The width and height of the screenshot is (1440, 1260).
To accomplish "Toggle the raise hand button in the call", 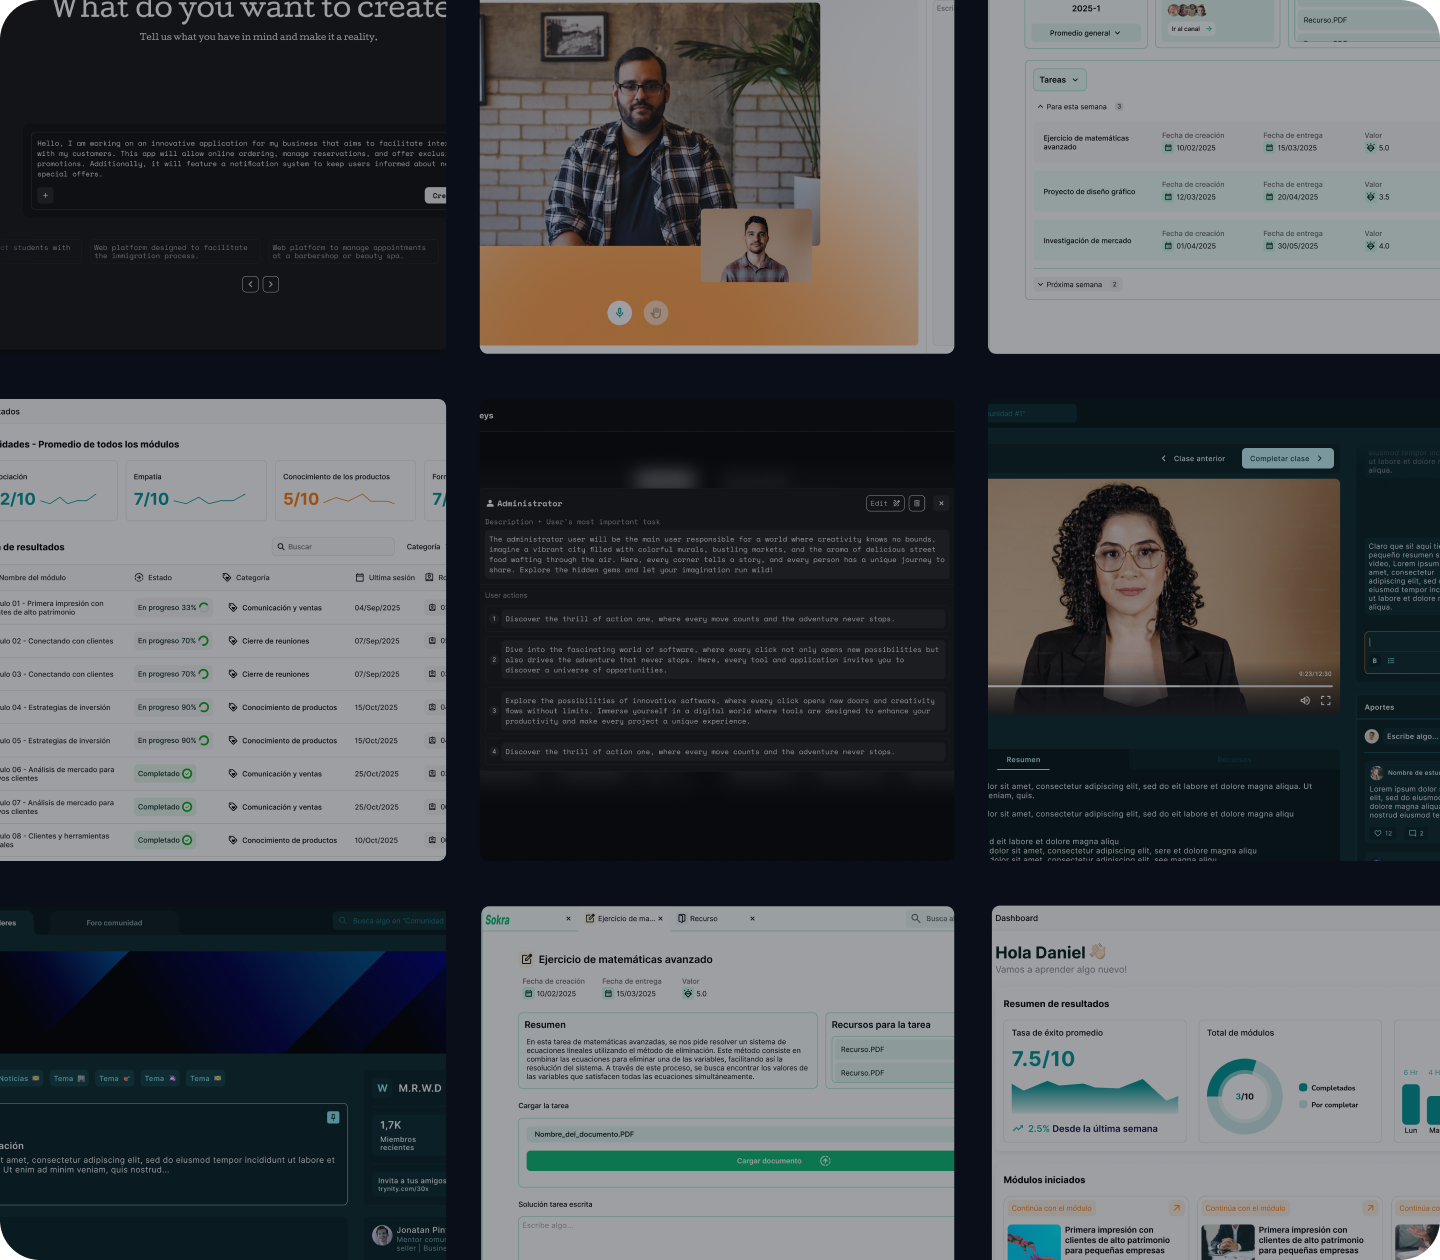I will (x=655, y=313).
